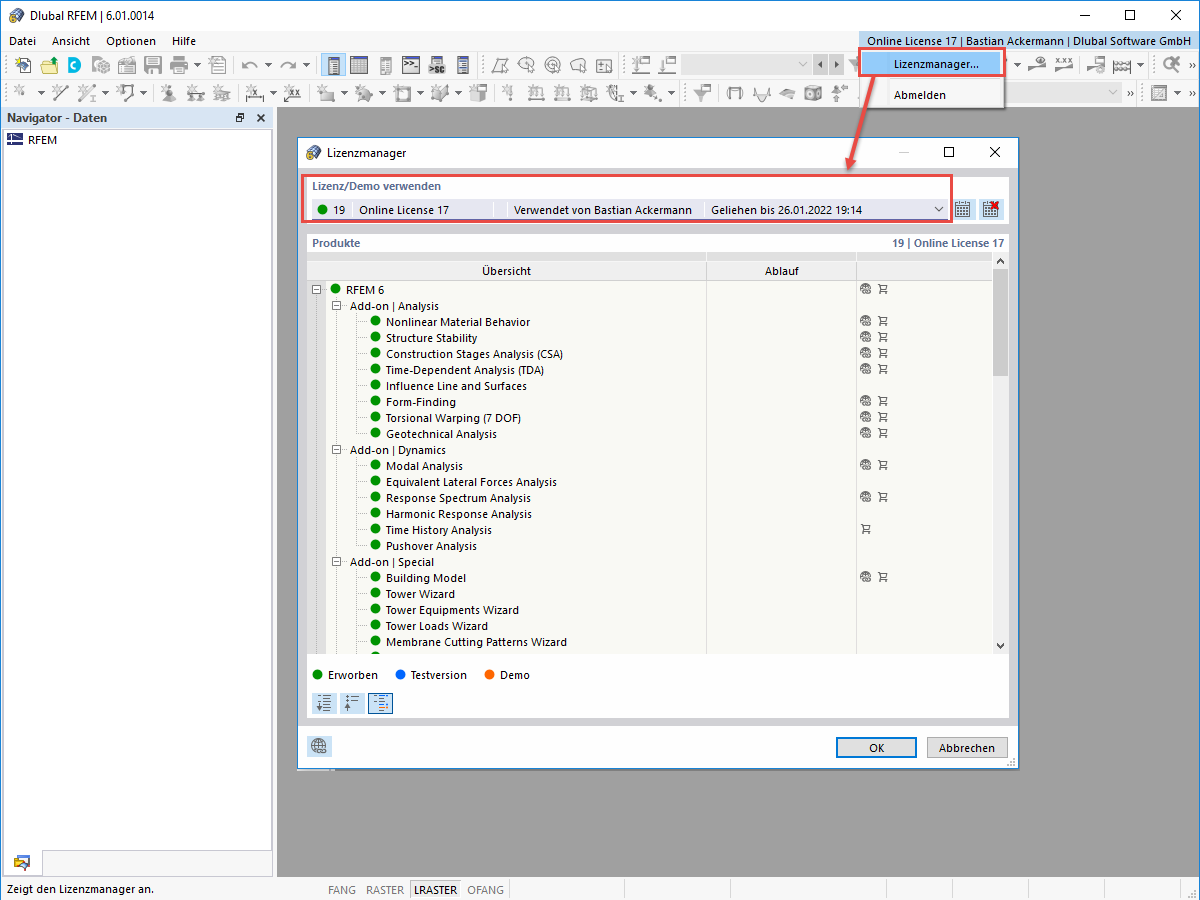1200x900 pixels.
Task: Click globe icon for Form-Finding row
Action: [x=866, y=401]
